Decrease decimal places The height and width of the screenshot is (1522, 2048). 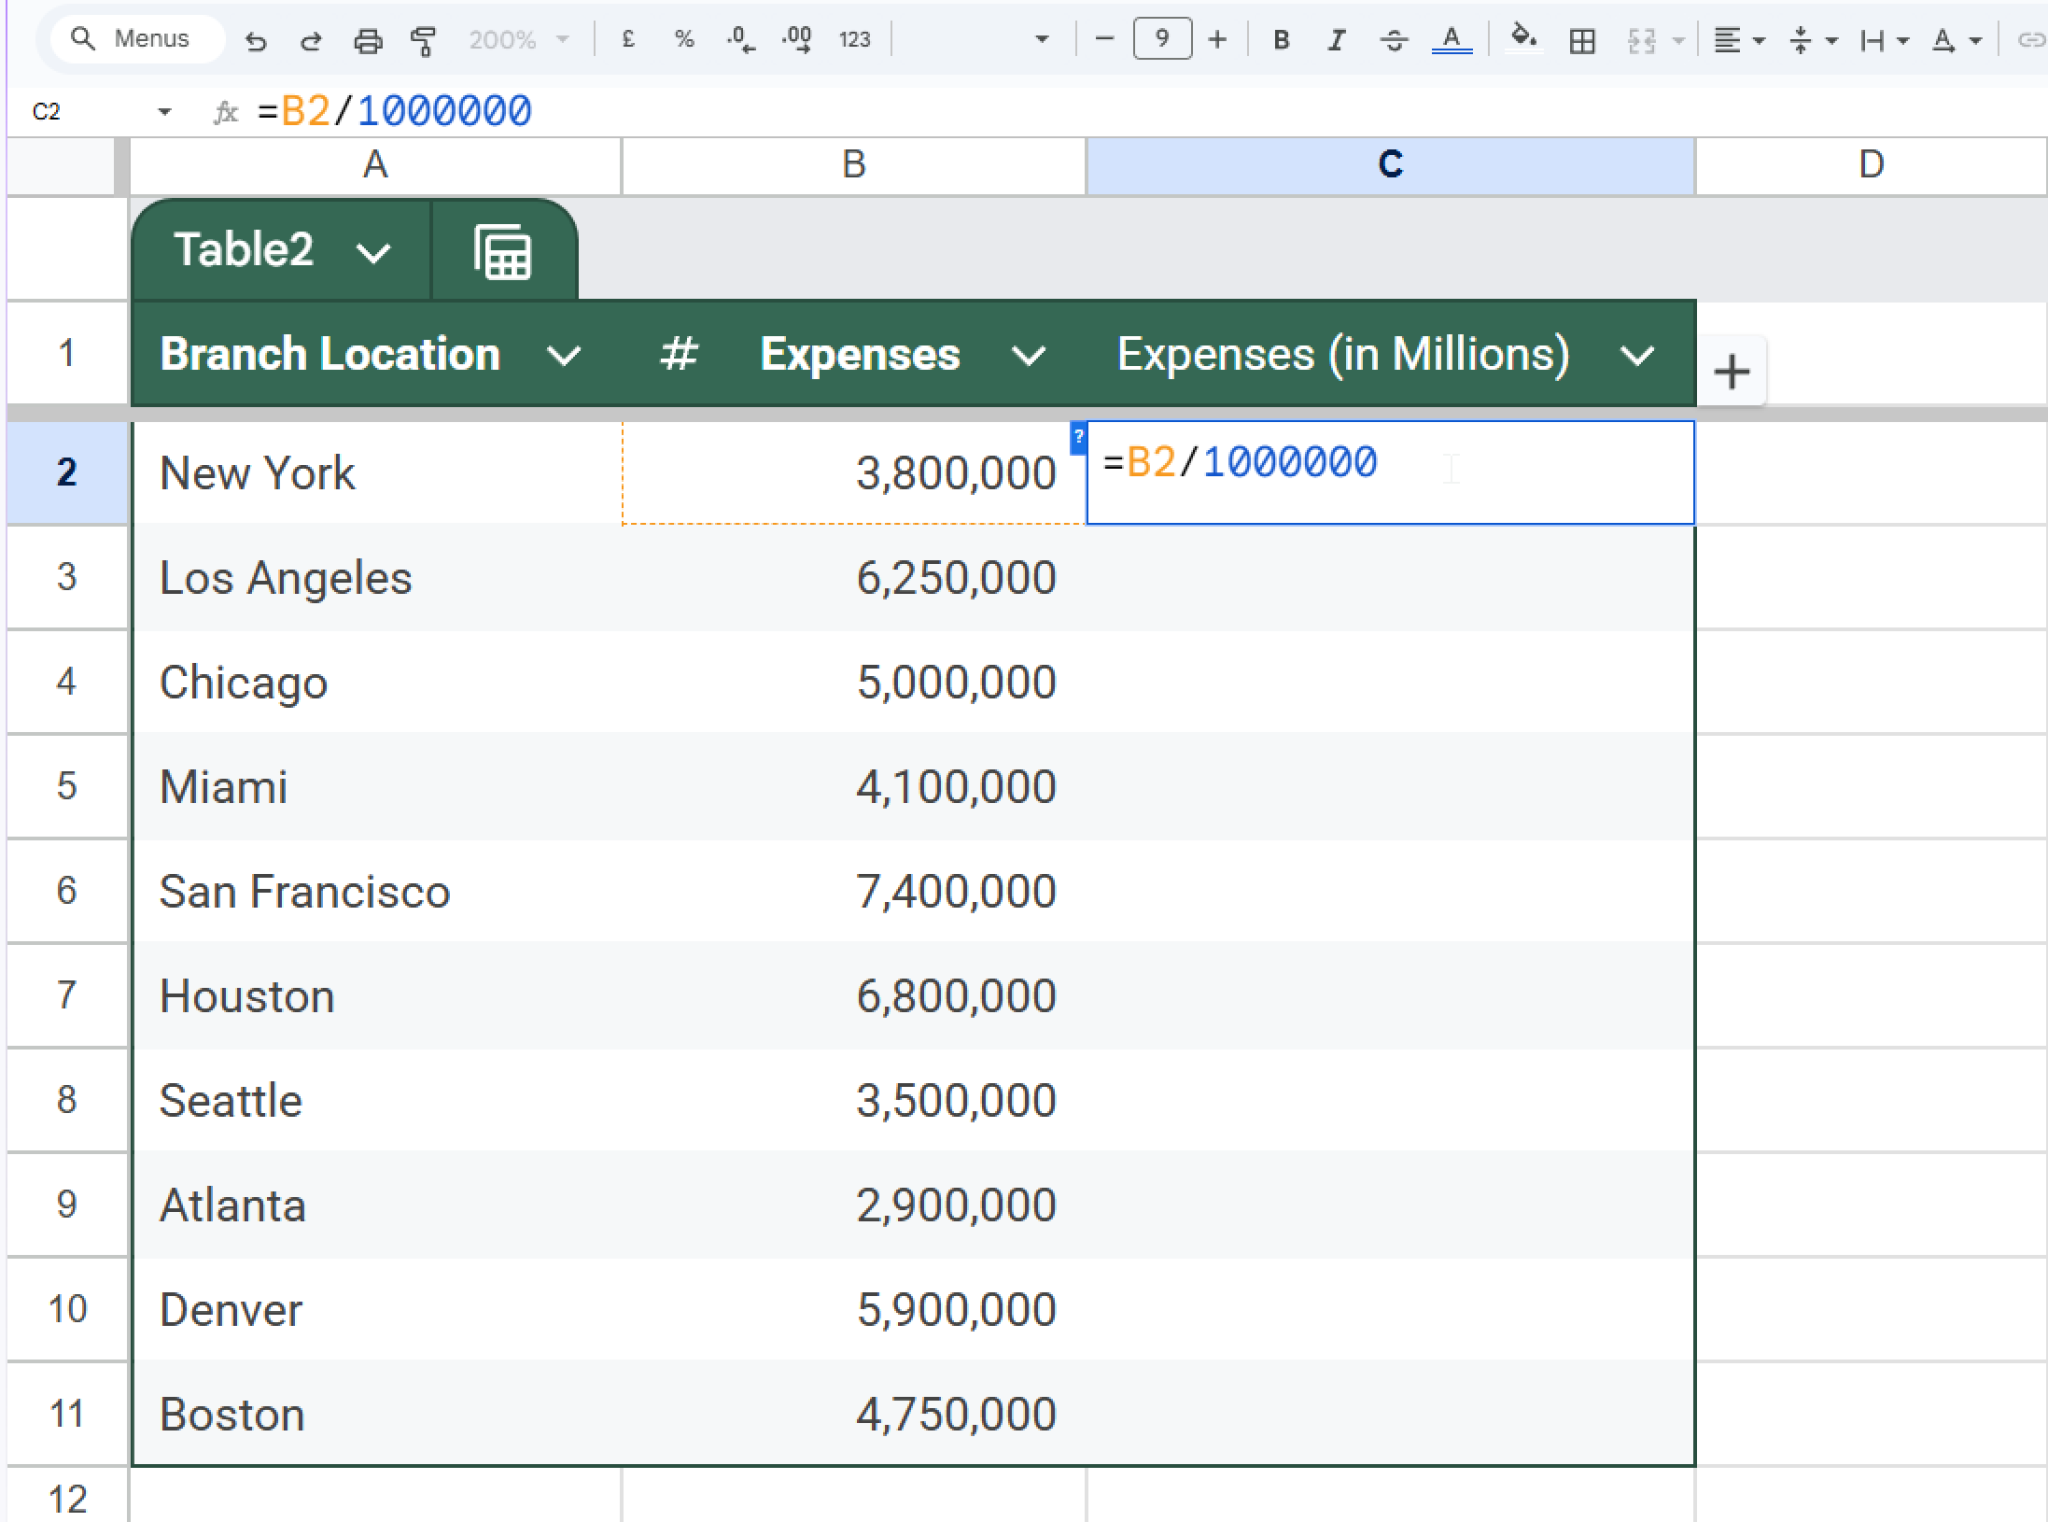741,40
